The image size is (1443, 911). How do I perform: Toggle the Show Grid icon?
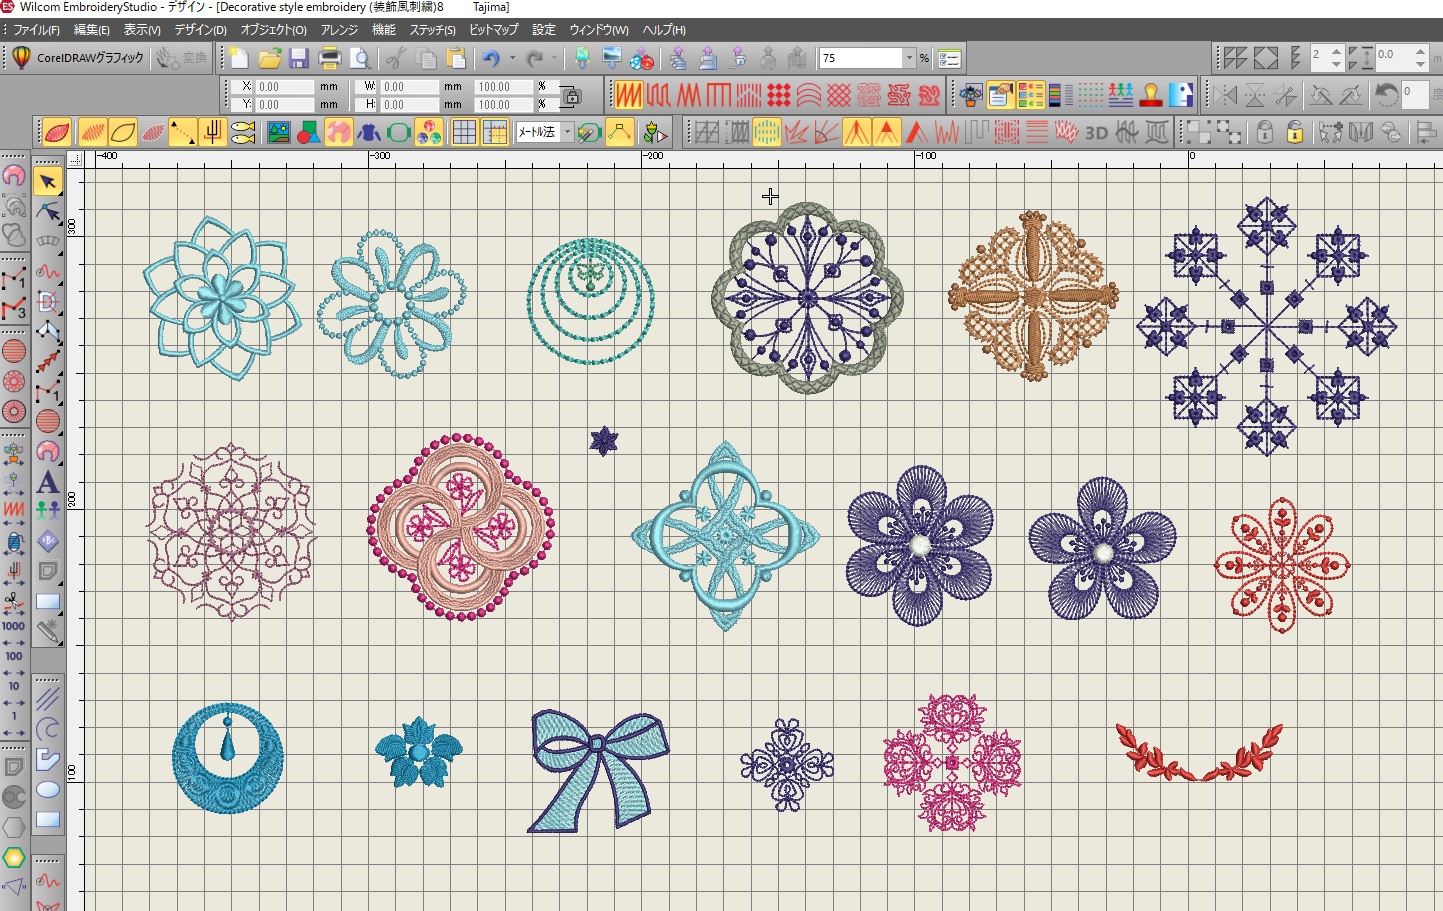[x=464, y=132]
